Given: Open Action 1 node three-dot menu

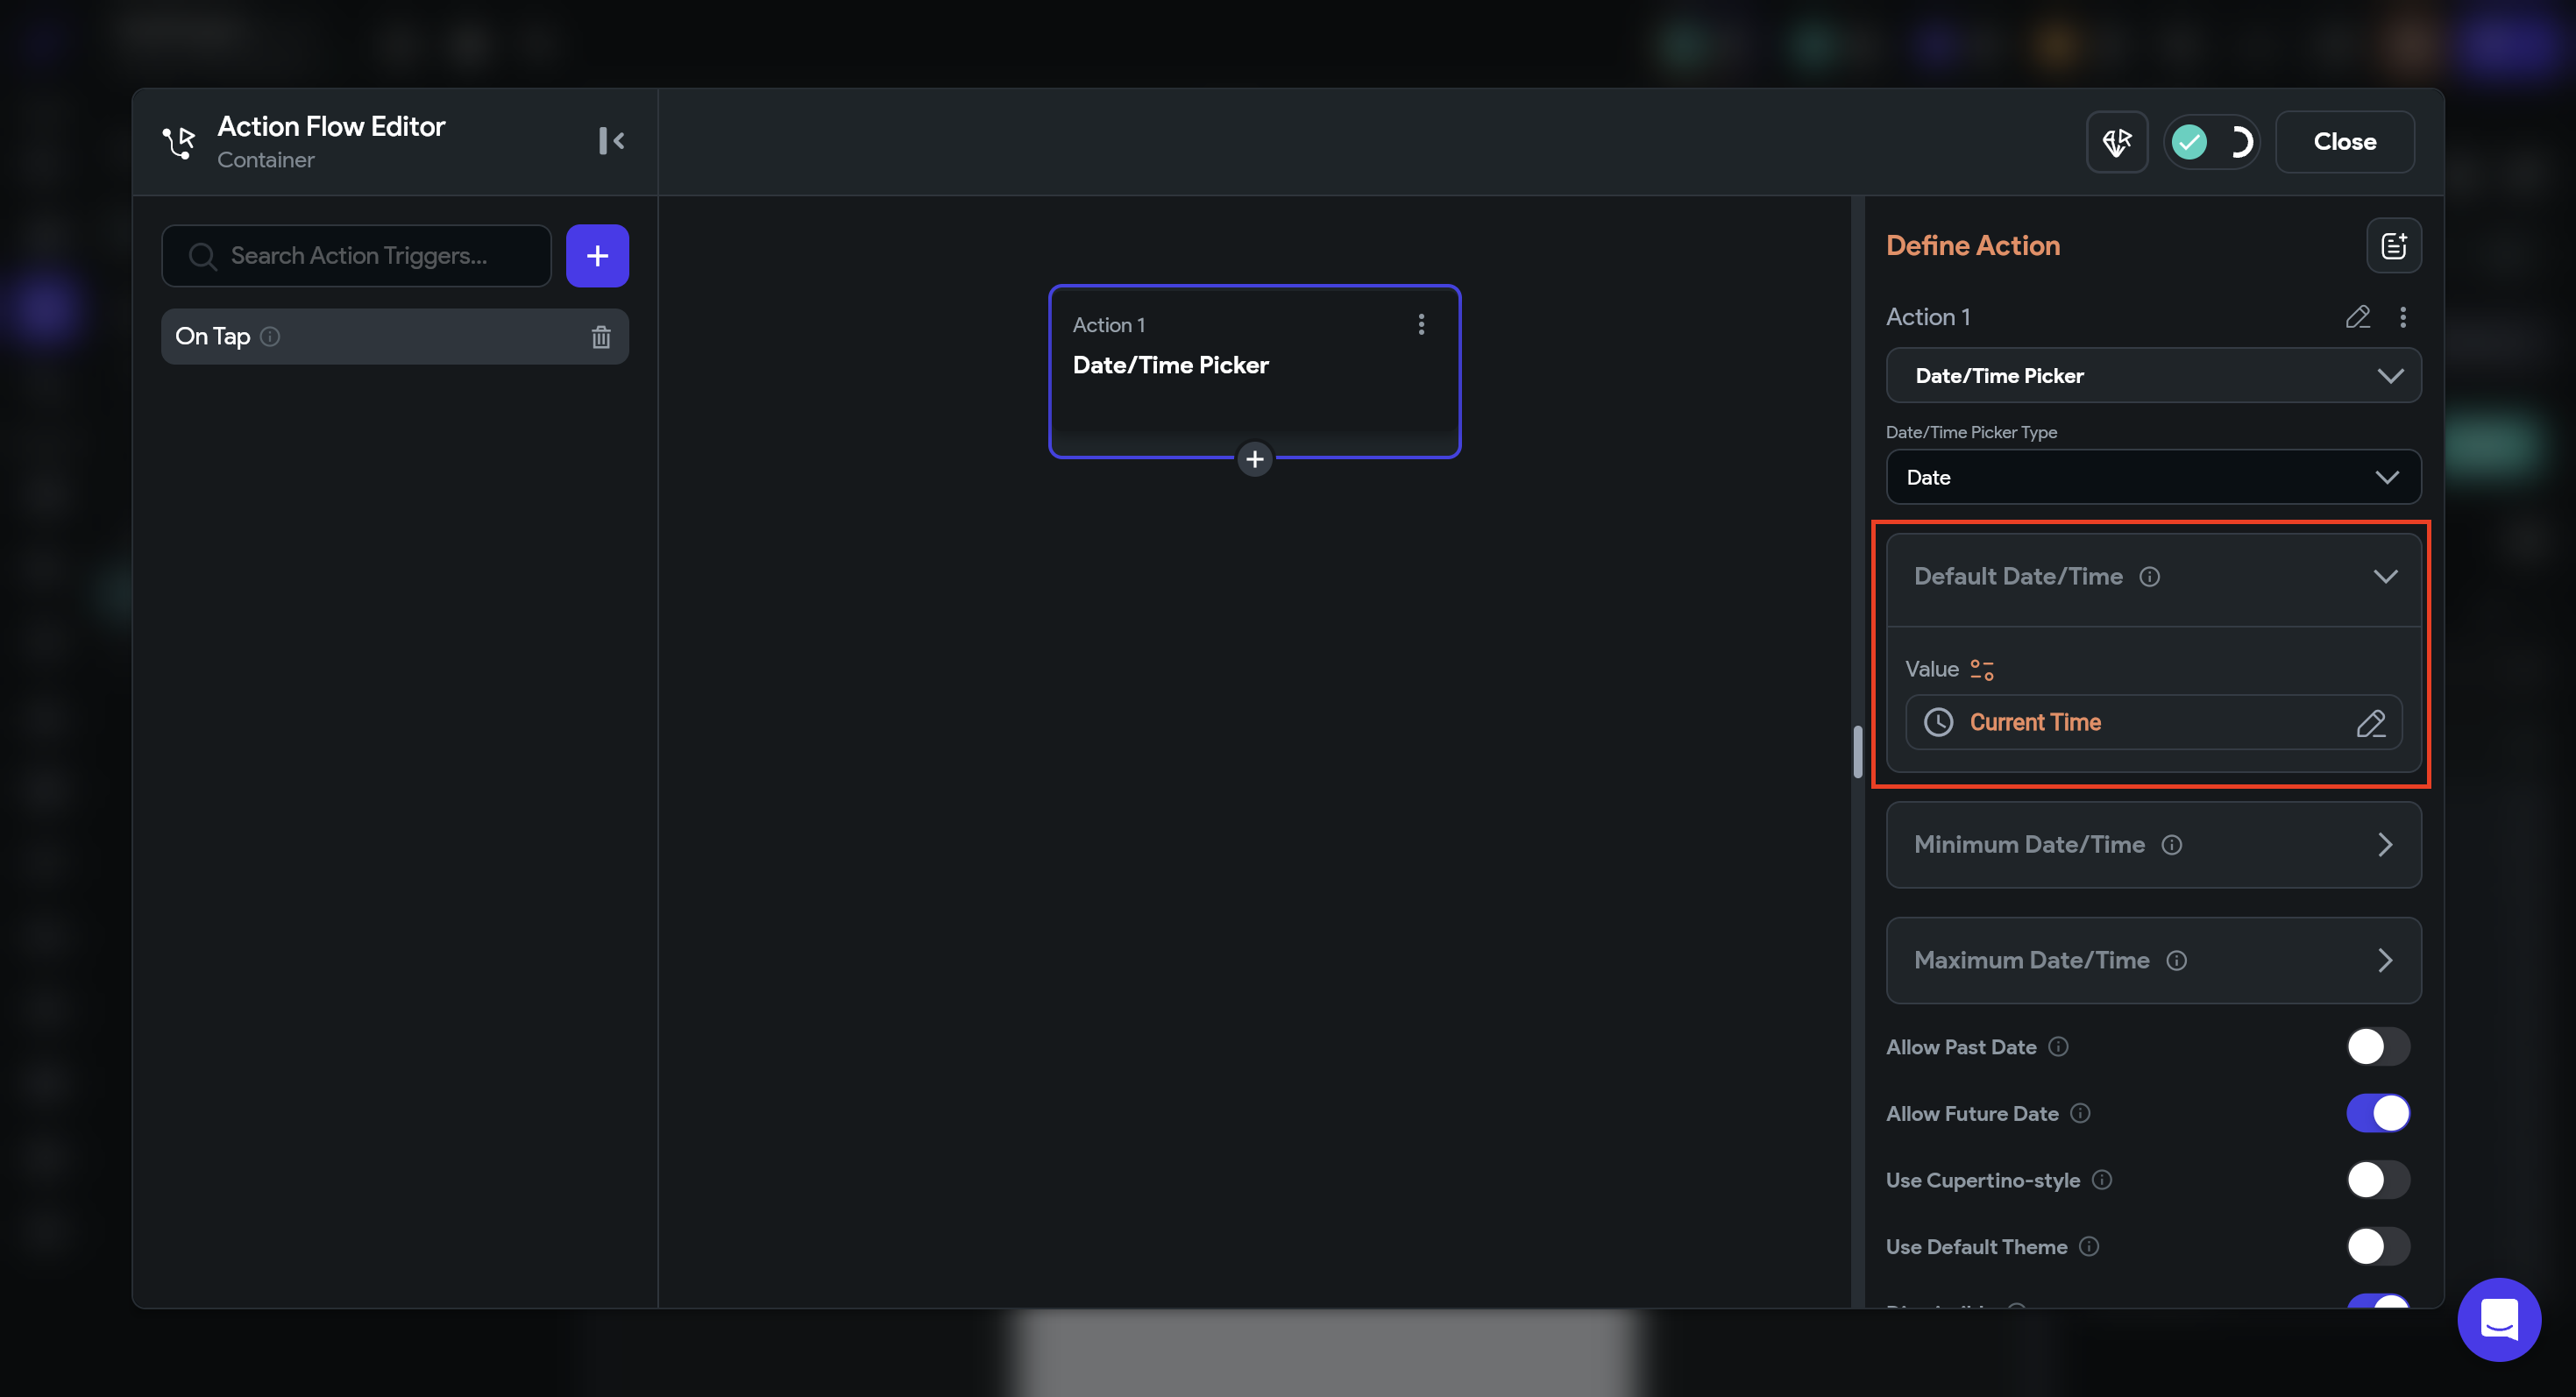Looking at the screenshot, I should (x=1420, y=324).
